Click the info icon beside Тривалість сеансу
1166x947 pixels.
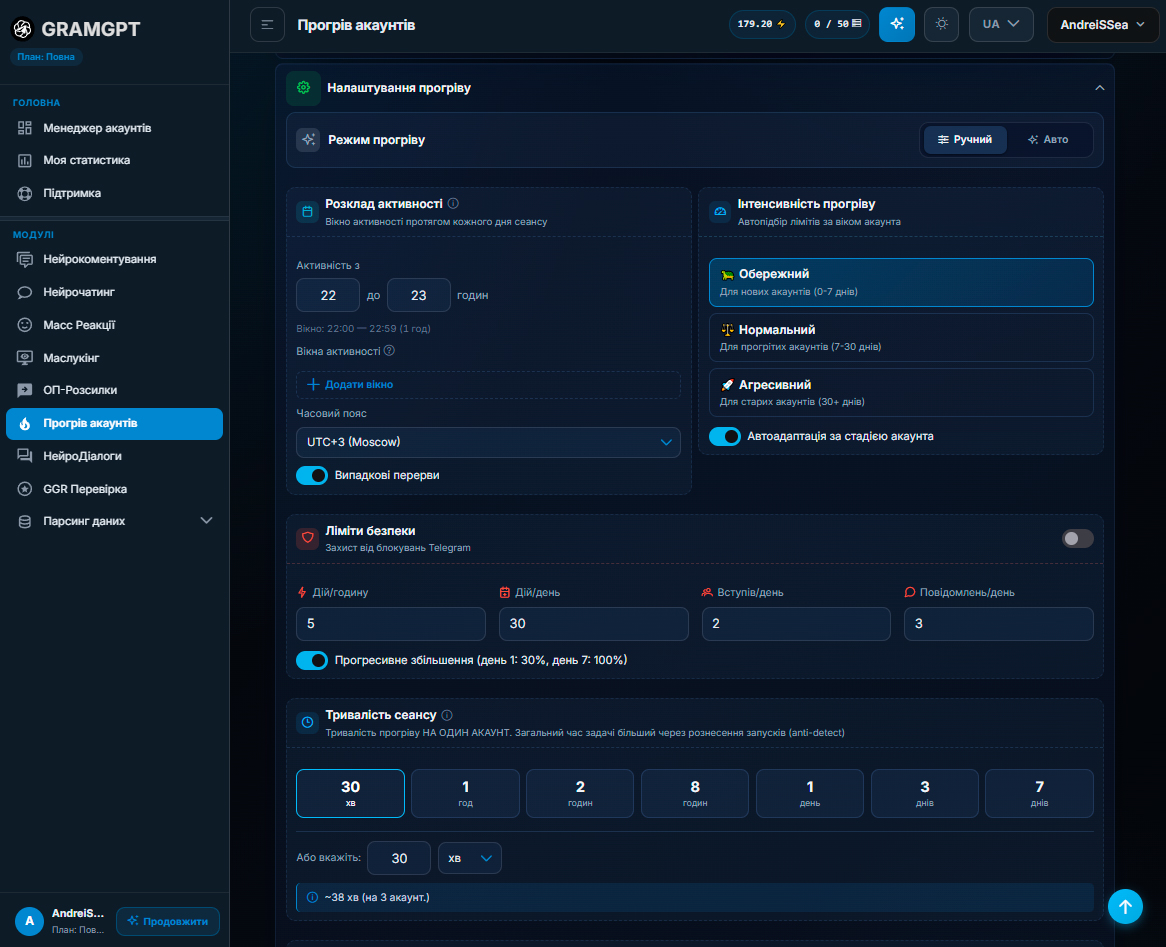pyautogui.click(x=447, y=715)
